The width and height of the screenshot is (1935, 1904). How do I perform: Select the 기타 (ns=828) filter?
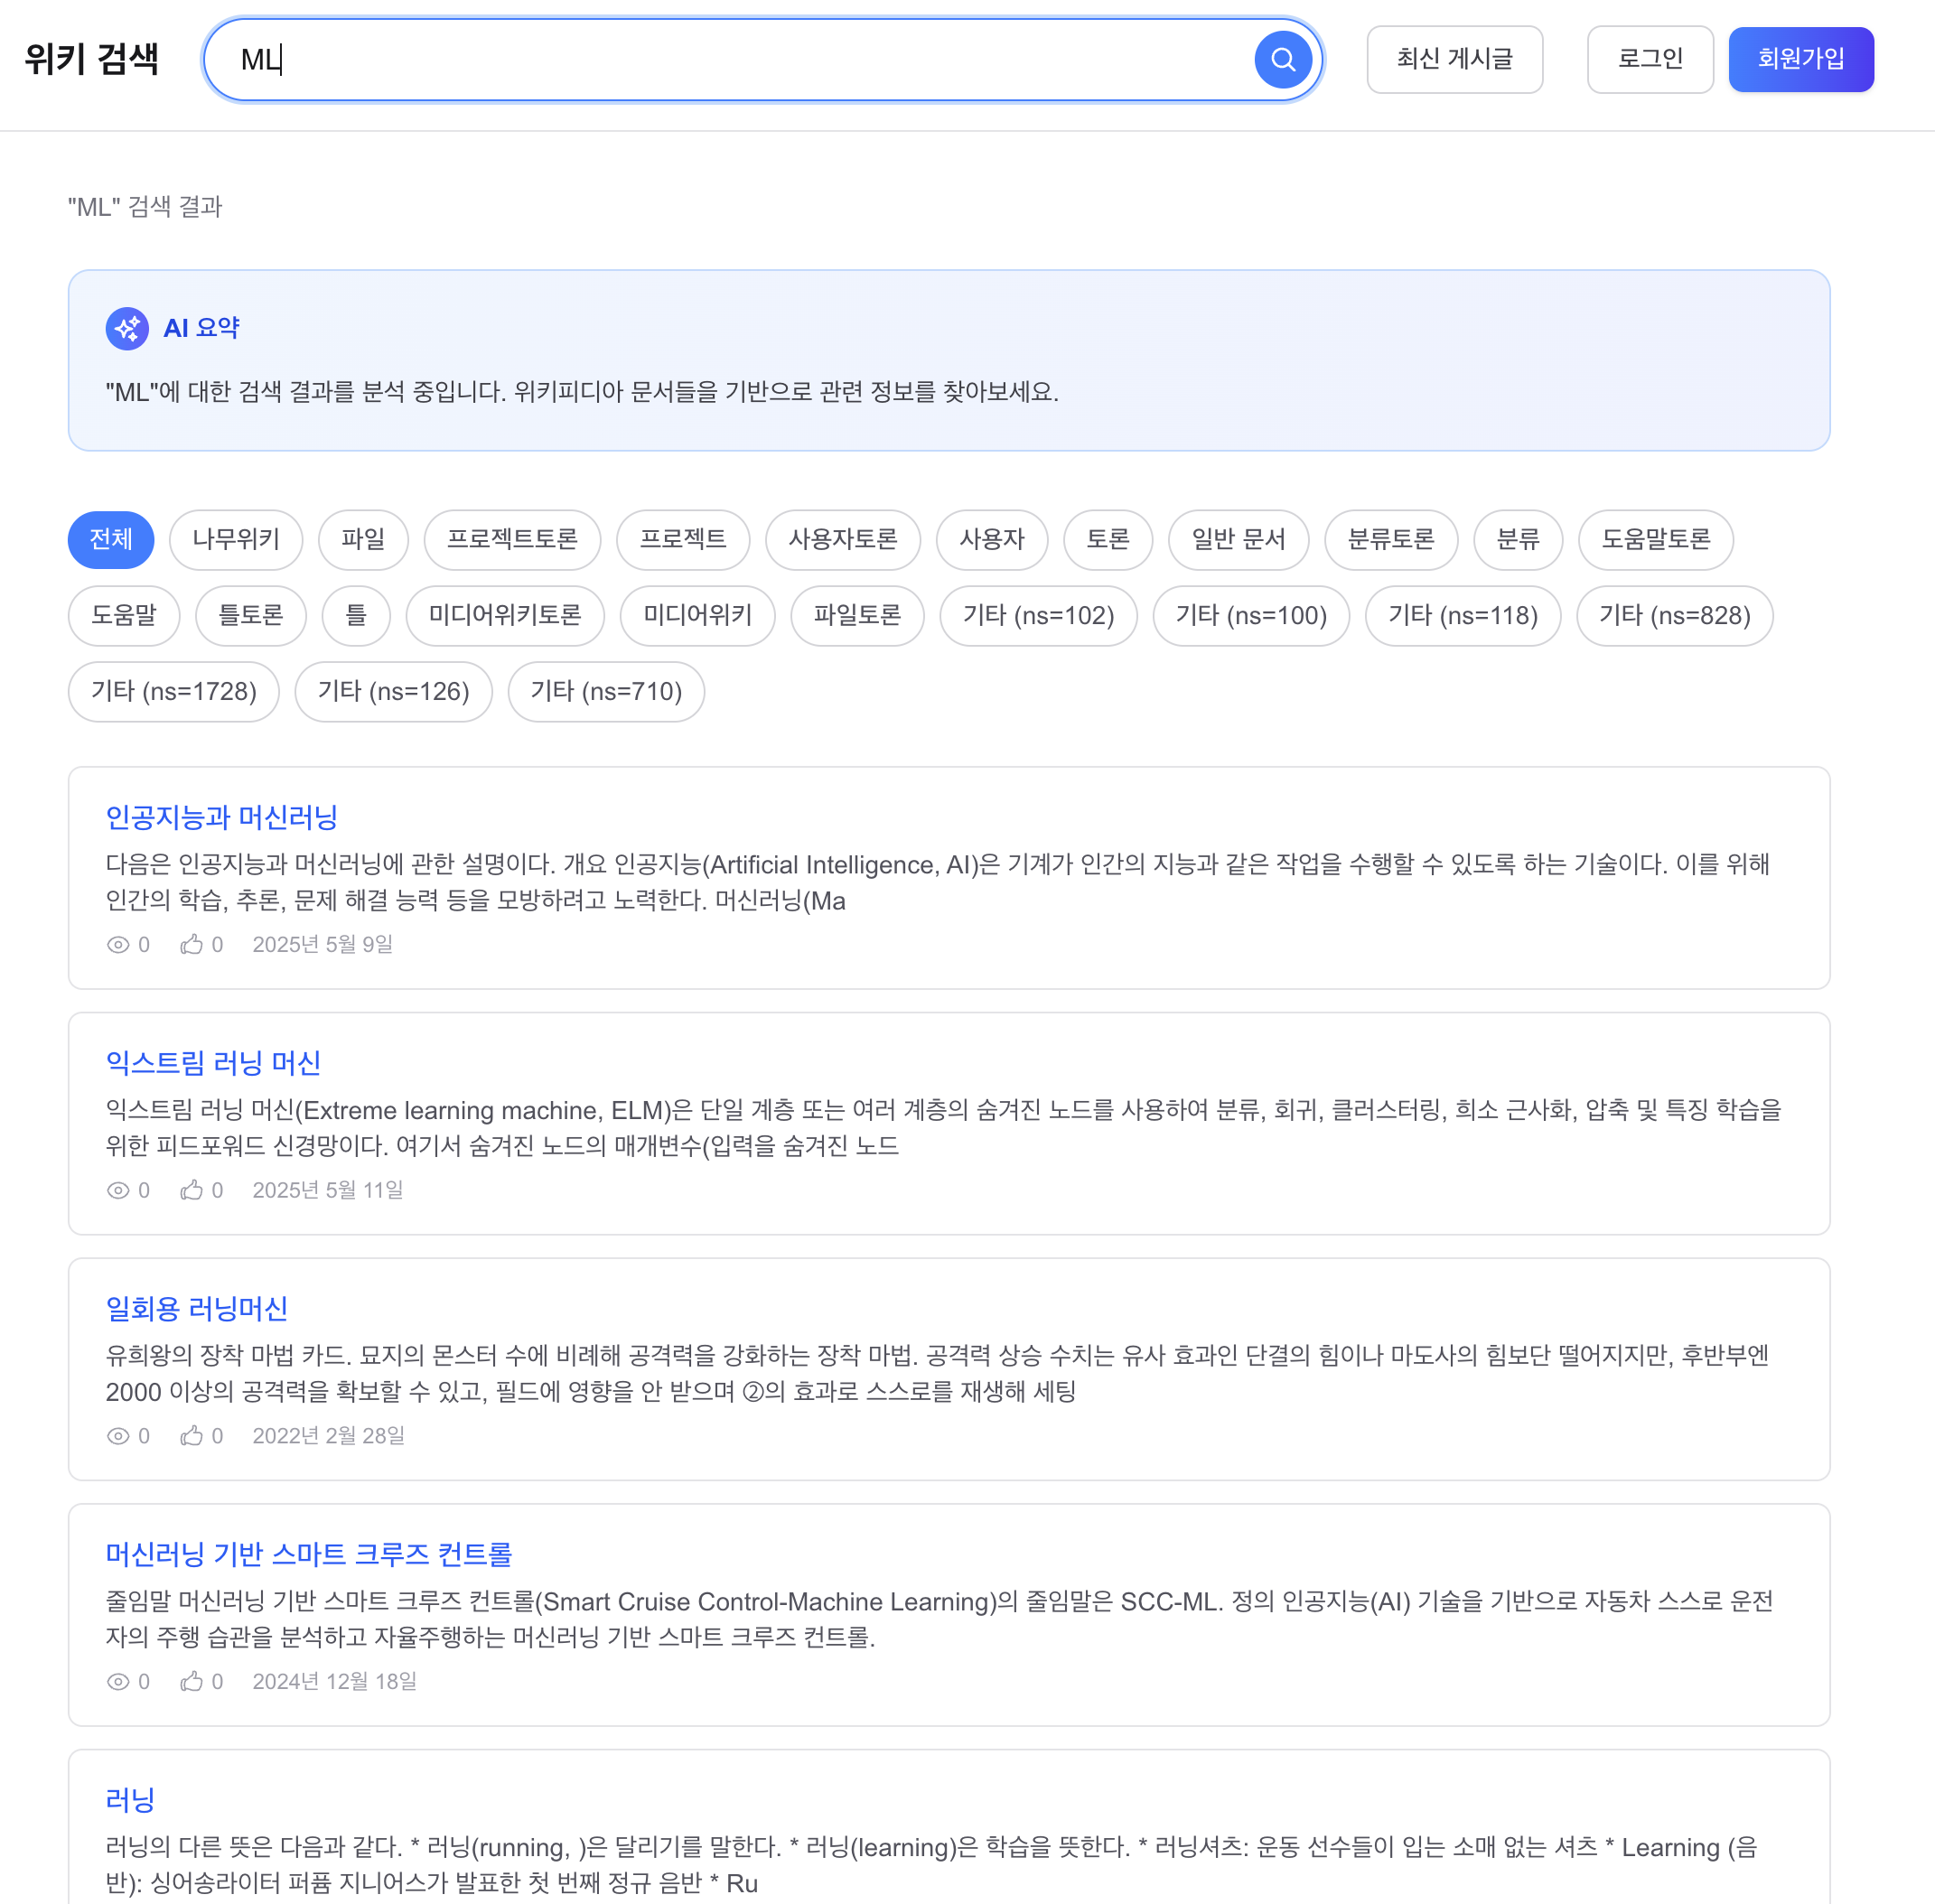point(1674,616)
